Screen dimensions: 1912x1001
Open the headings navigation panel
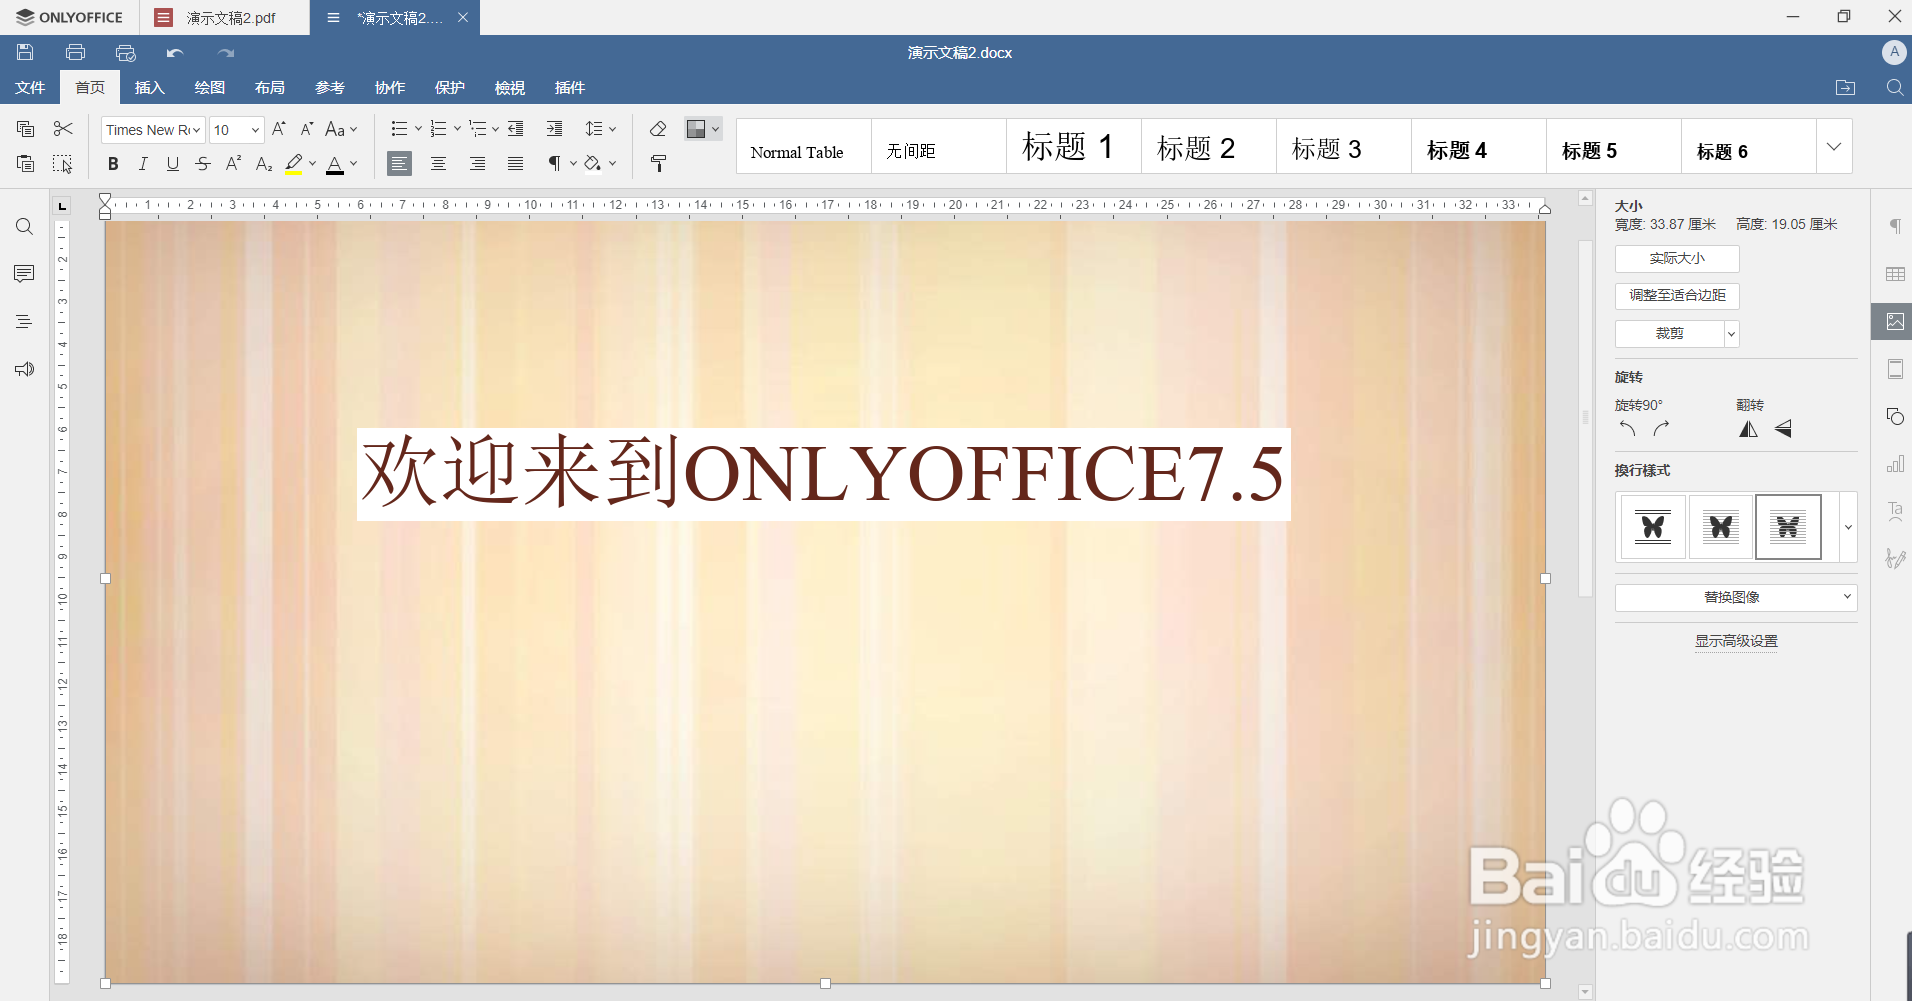pyautogui.click(x=25, y=321)
